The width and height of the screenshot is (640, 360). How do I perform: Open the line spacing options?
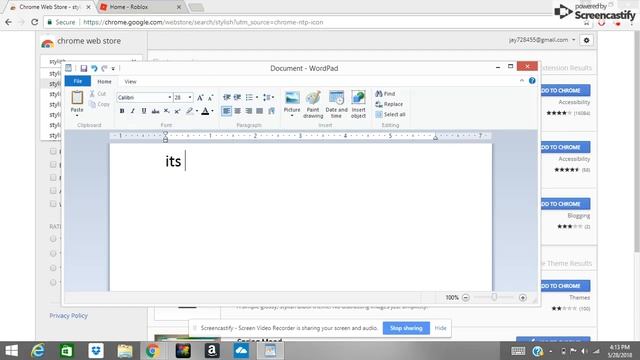point(268,97)
